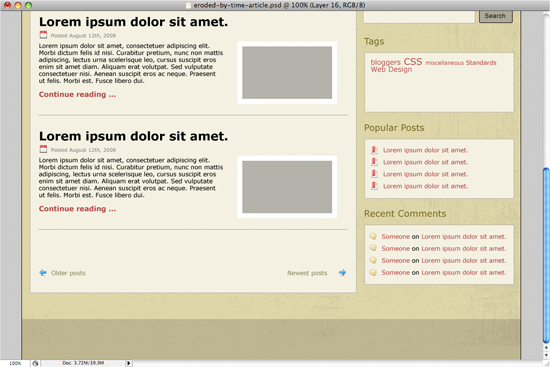Open the first Popular Posts link
Viewport: 550px width, 367px height.
point(425,150)
